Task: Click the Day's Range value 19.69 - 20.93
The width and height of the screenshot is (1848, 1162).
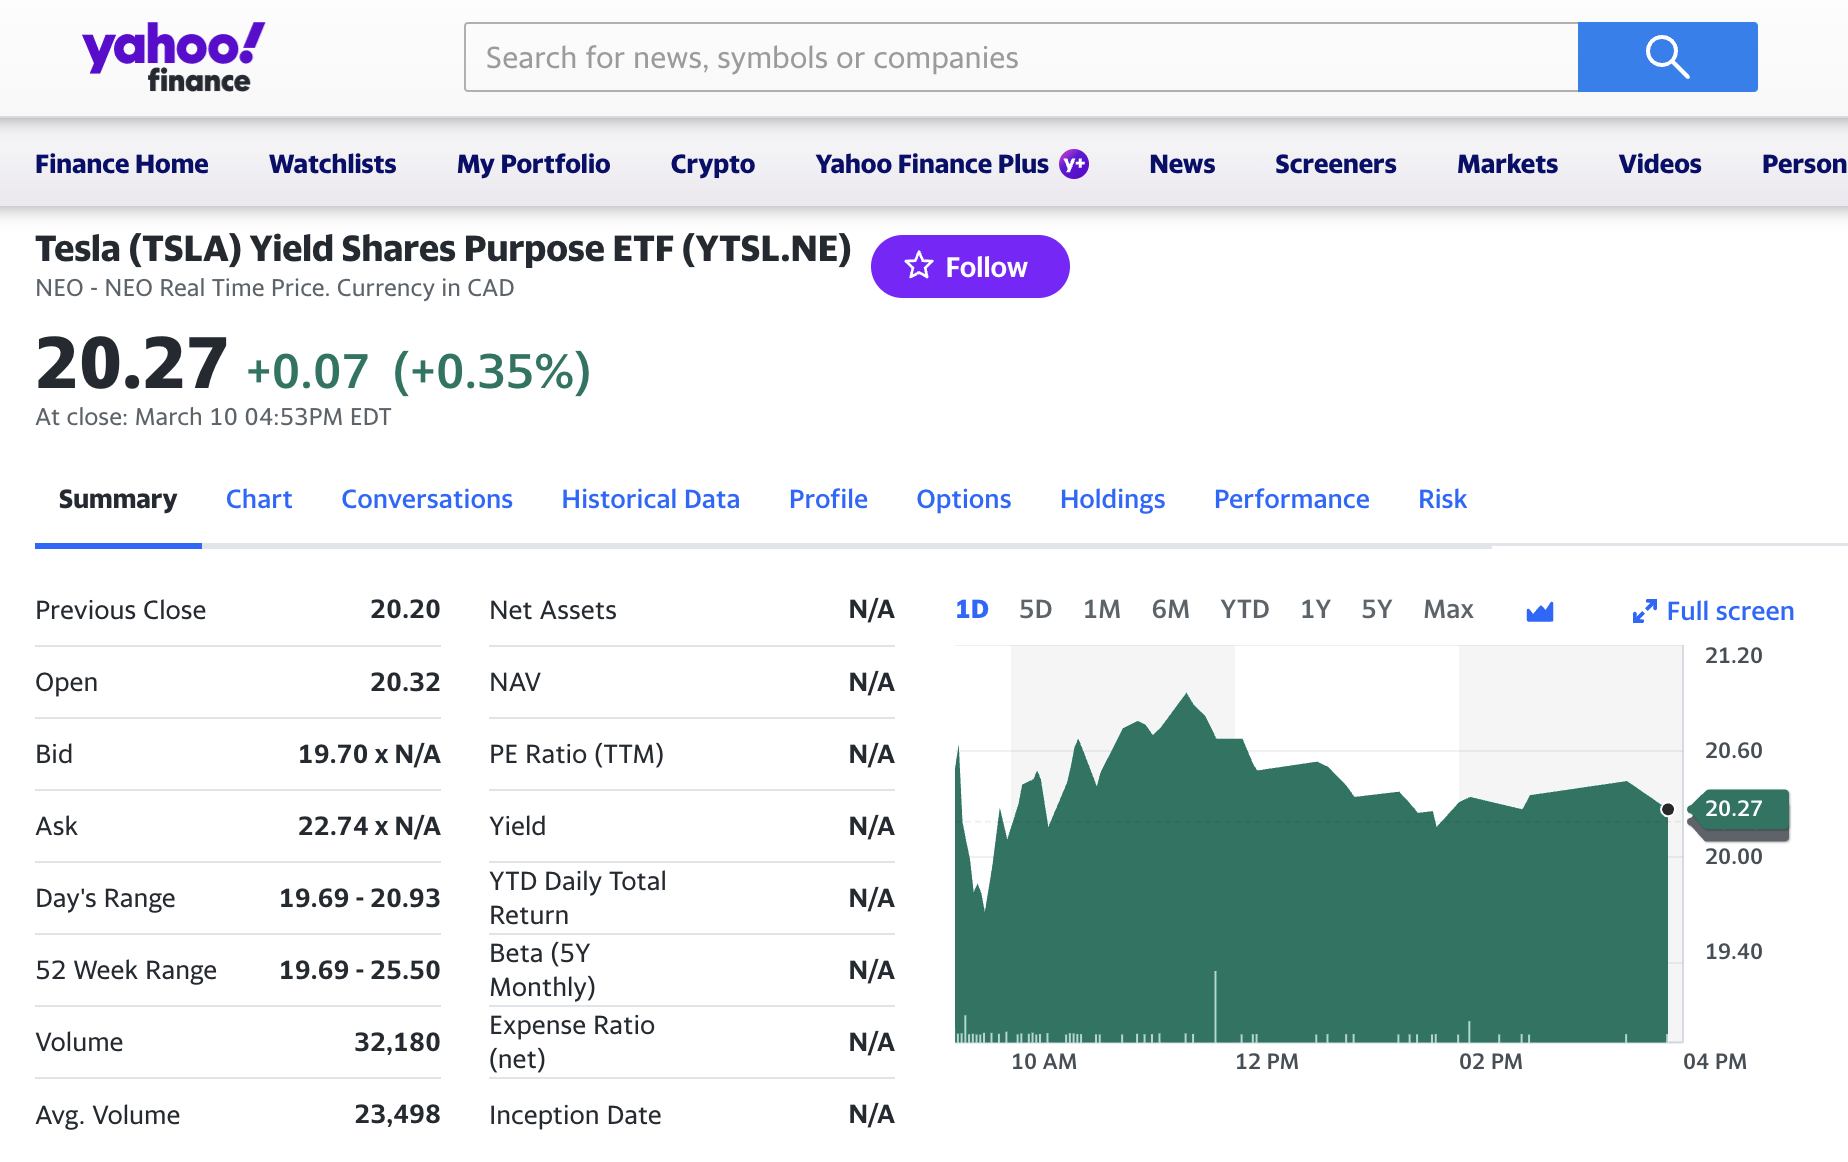Action: click(360, 898)
